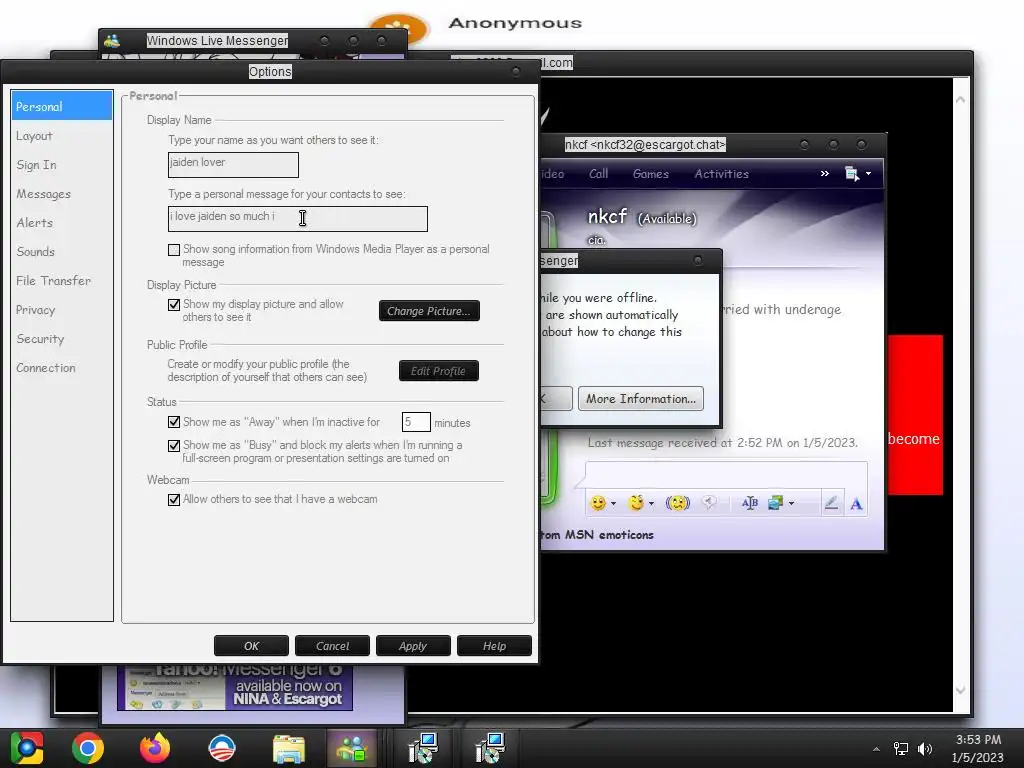Viewport: 1024px width, 768px height.
Task: Switch to text typing mode A icon
Action: [x=856, y=504]
